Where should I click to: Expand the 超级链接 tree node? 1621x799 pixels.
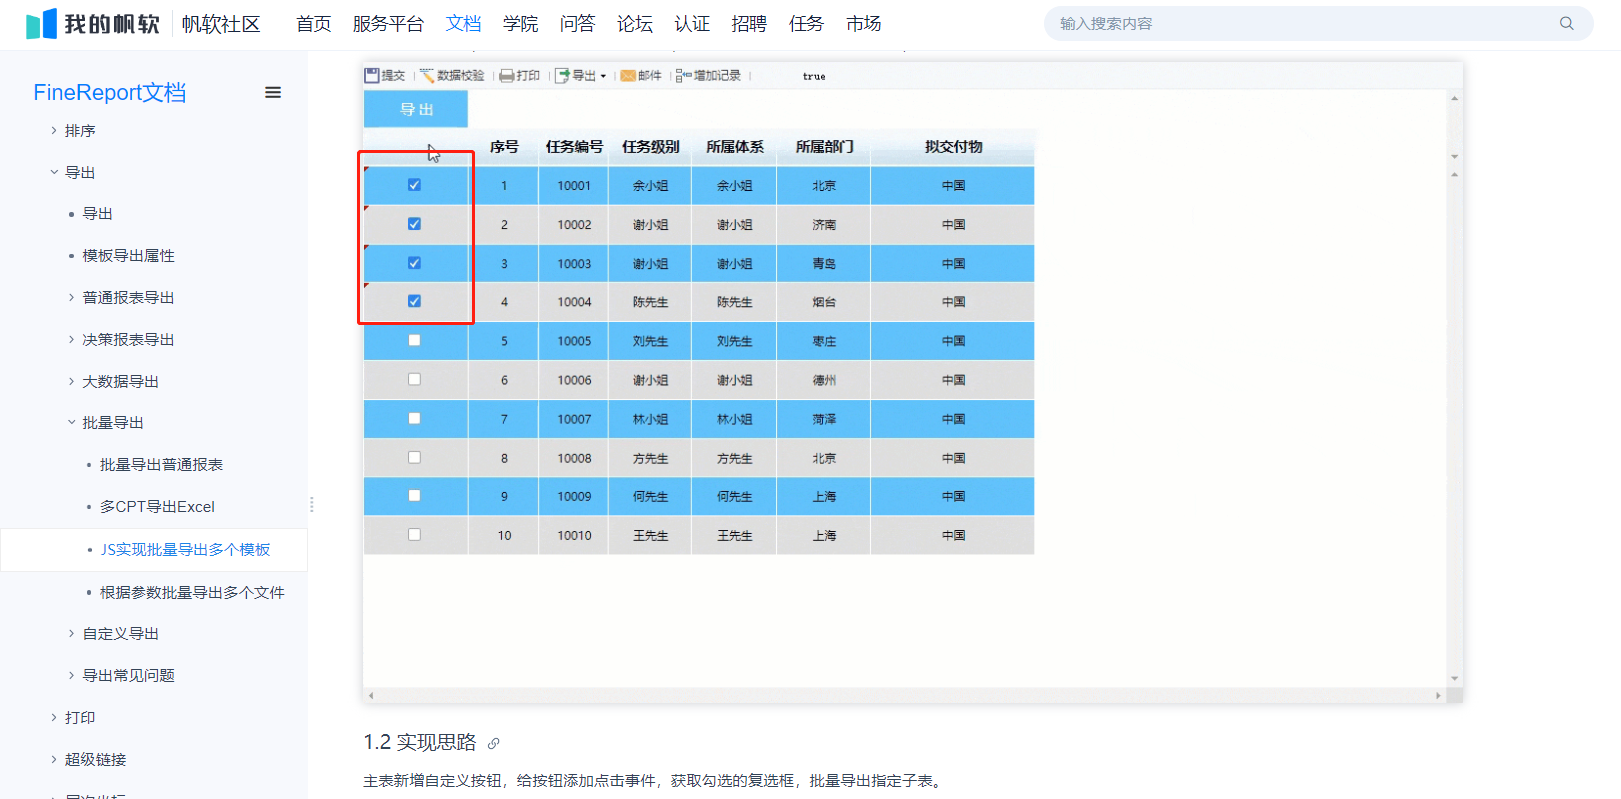click(x=54, y=759)
